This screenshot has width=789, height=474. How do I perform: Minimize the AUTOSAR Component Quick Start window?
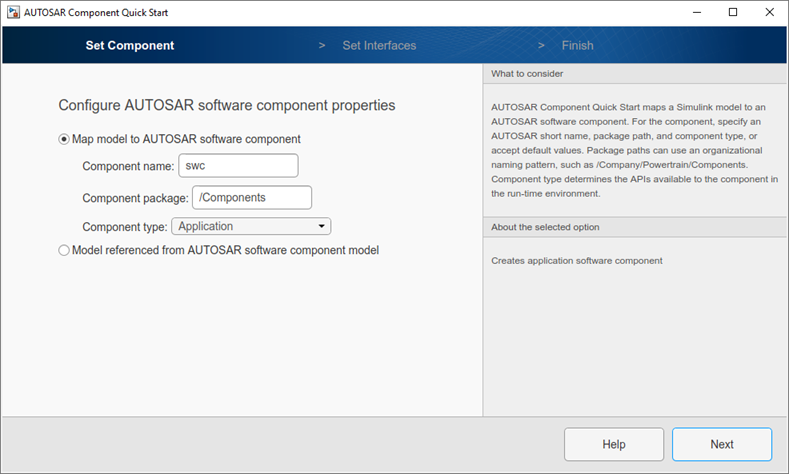click(x=697, y=13)
